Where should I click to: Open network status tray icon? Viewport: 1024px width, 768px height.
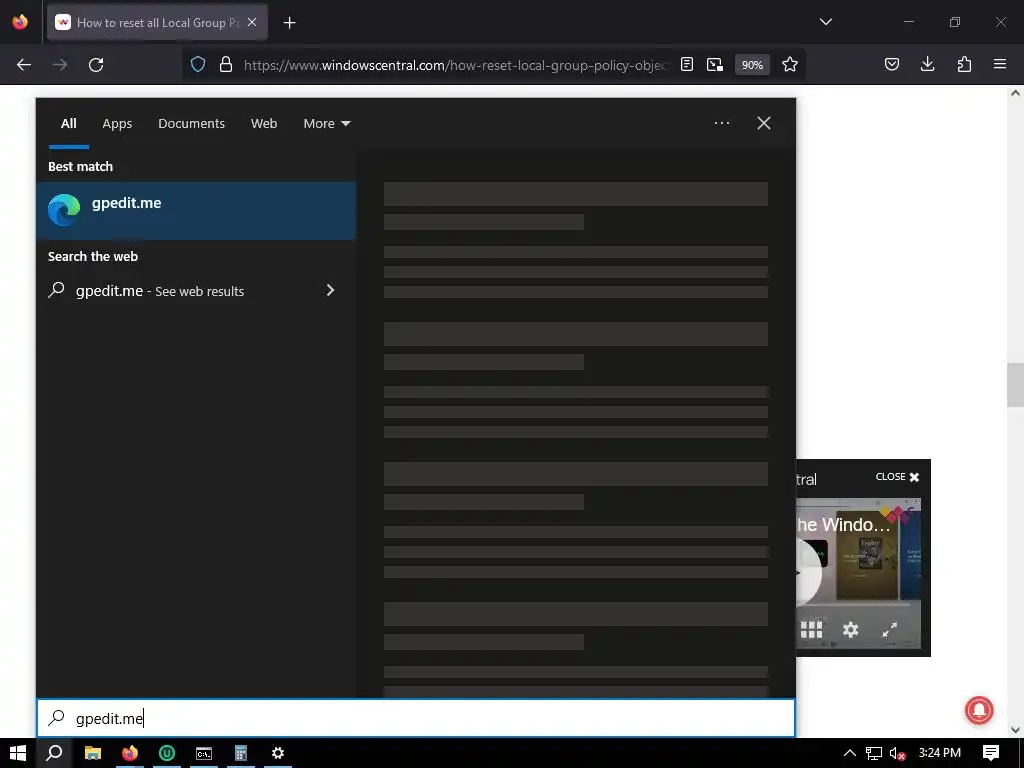coord(874,753)
